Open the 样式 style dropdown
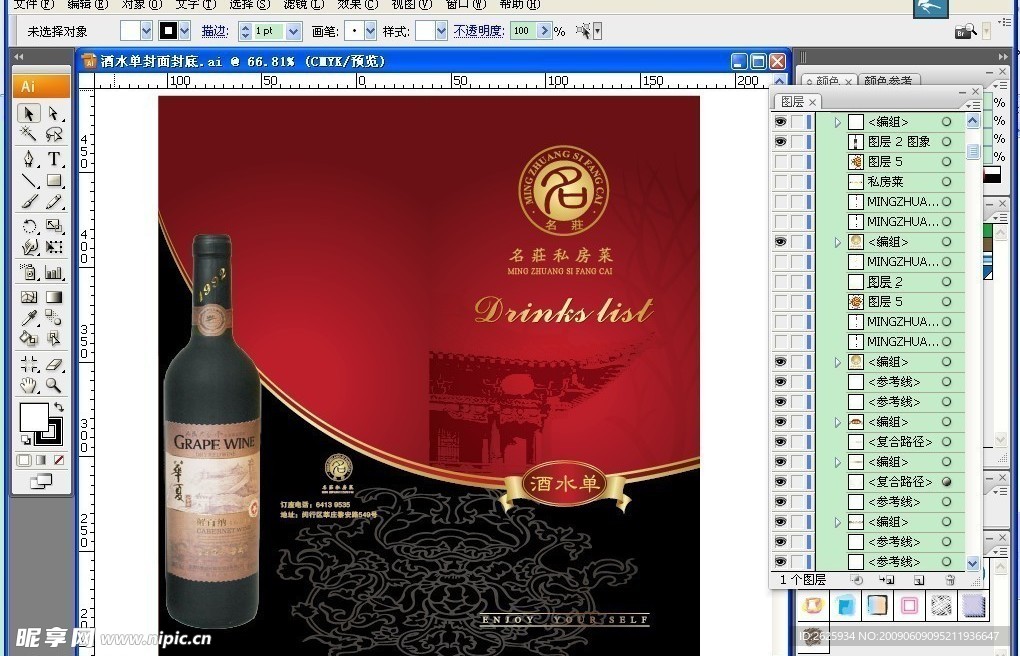The height and width of the screenshot is (656, 1020). point(442,31)
